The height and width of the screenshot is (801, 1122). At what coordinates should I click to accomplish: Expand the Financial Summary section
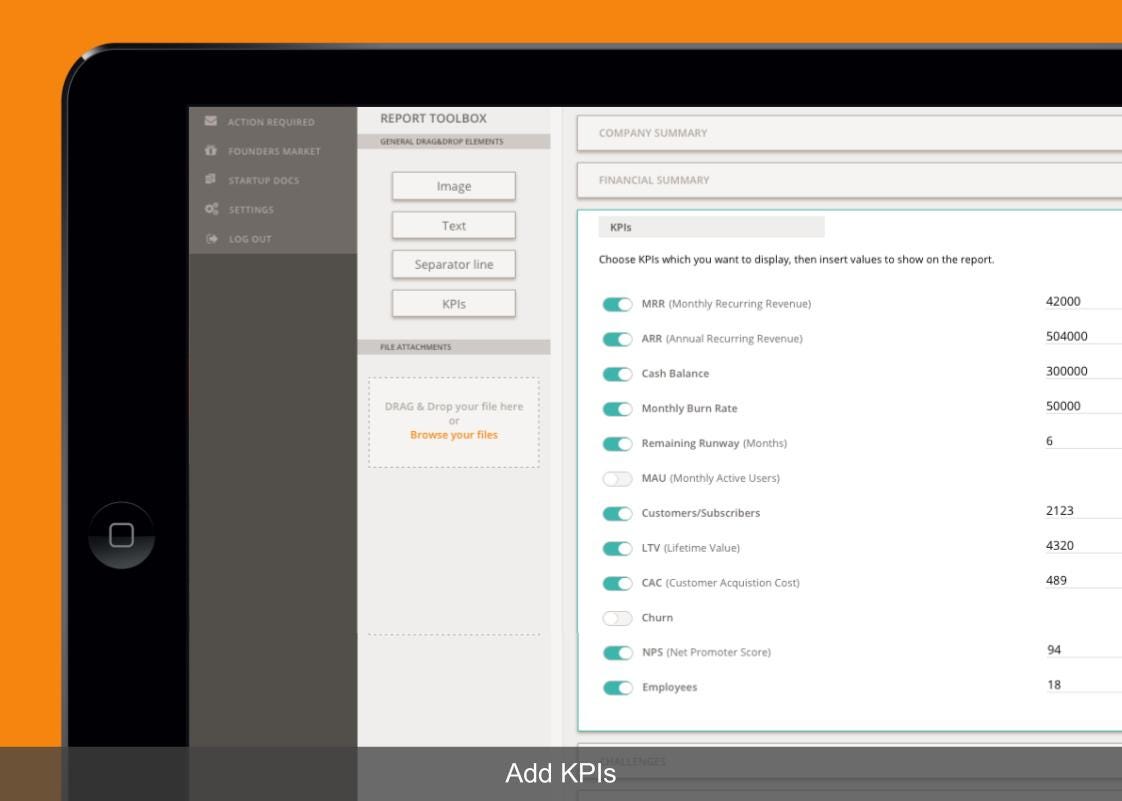tap(849, 180)
